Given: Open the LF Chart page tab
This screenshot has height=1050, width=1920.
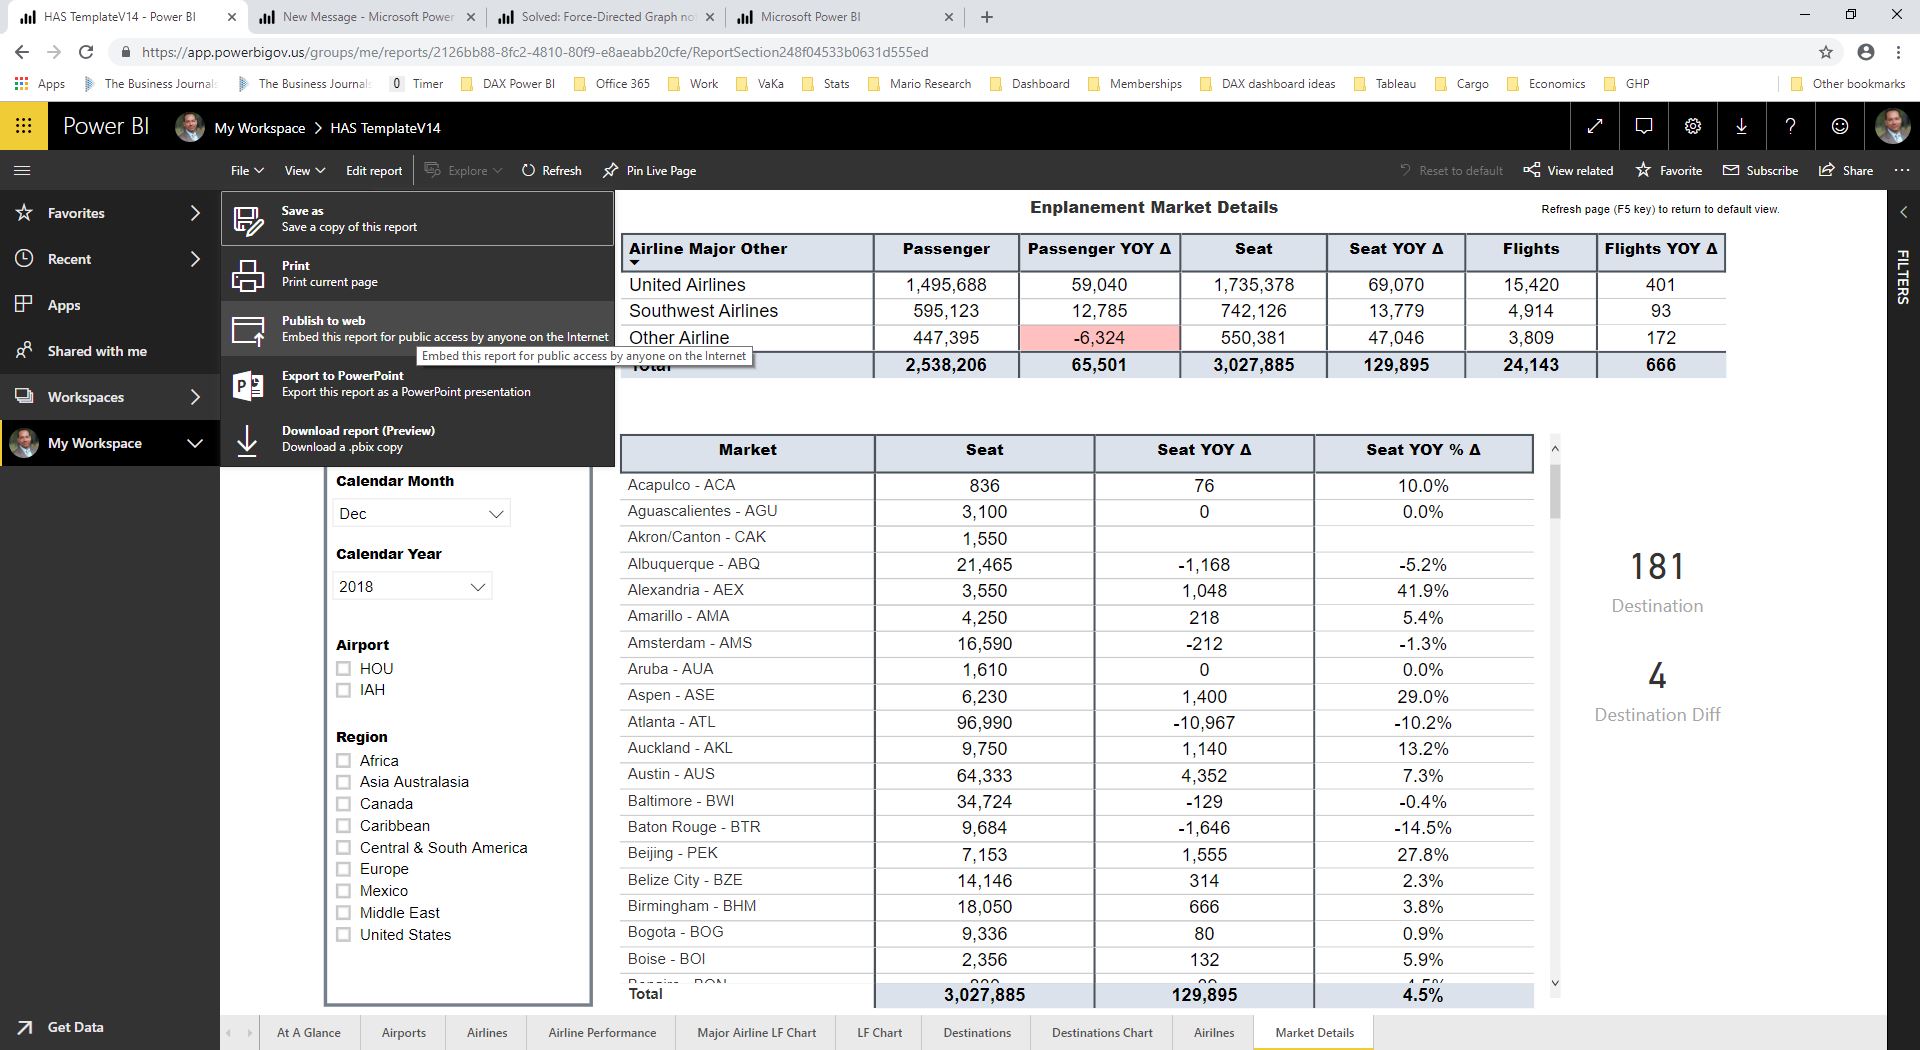Looking at the screenshot, I should coord(879,1033).
